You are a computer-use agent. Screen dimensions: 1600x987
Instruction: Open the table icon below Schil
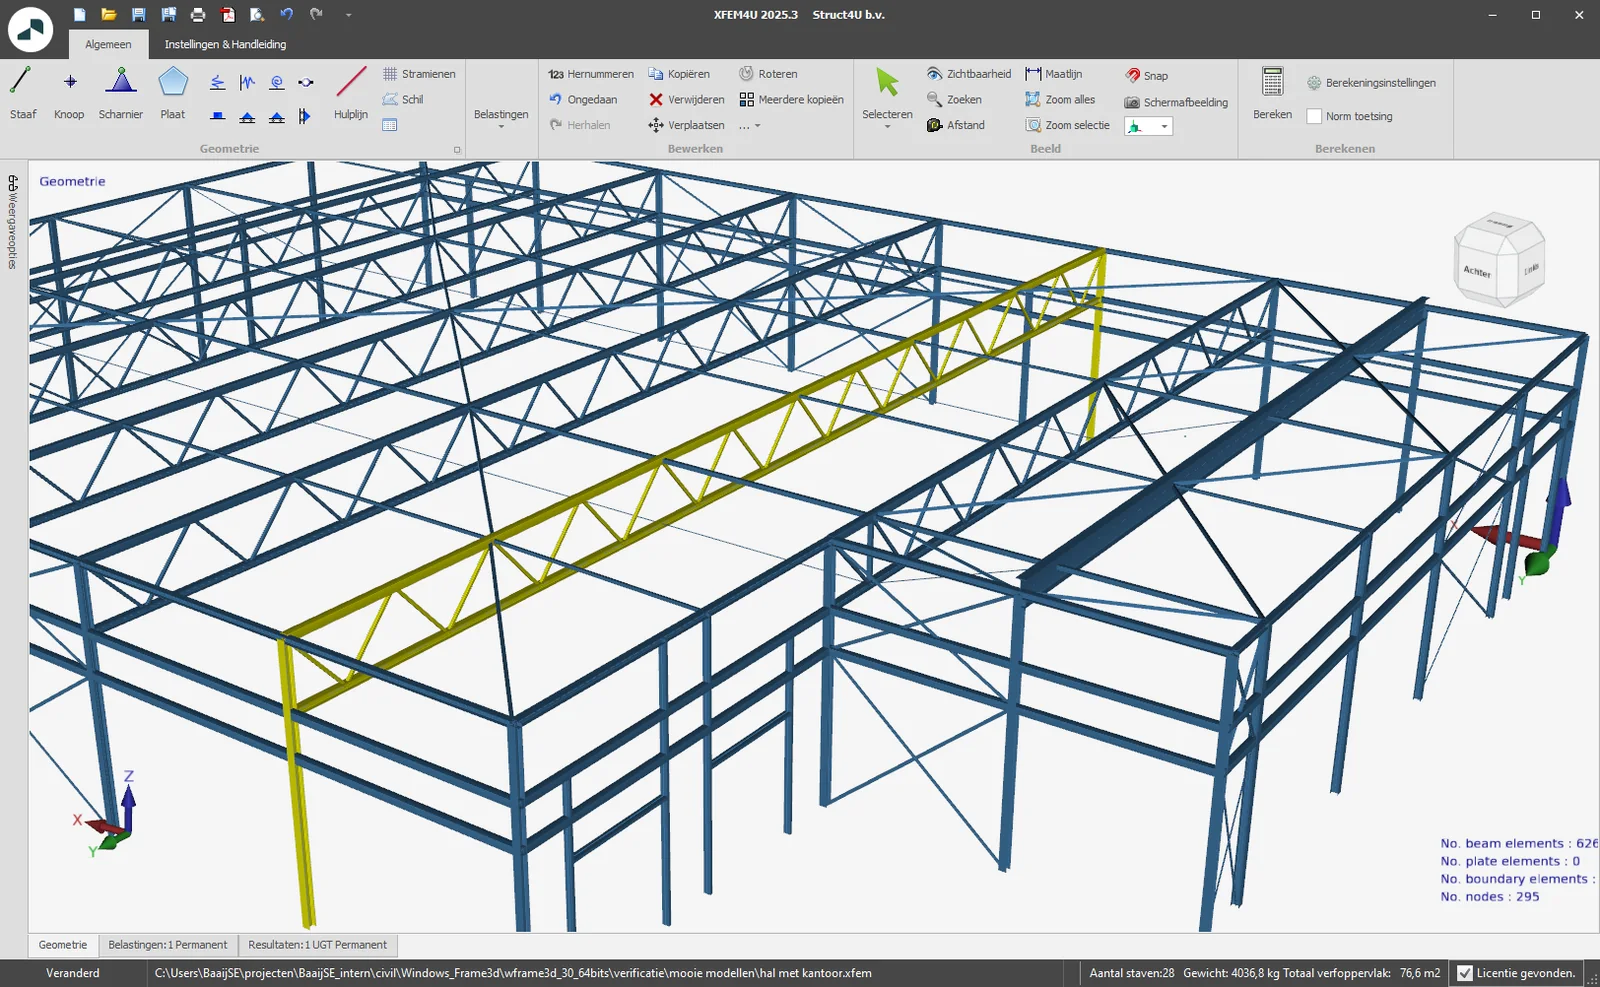(x=390, y=125)
